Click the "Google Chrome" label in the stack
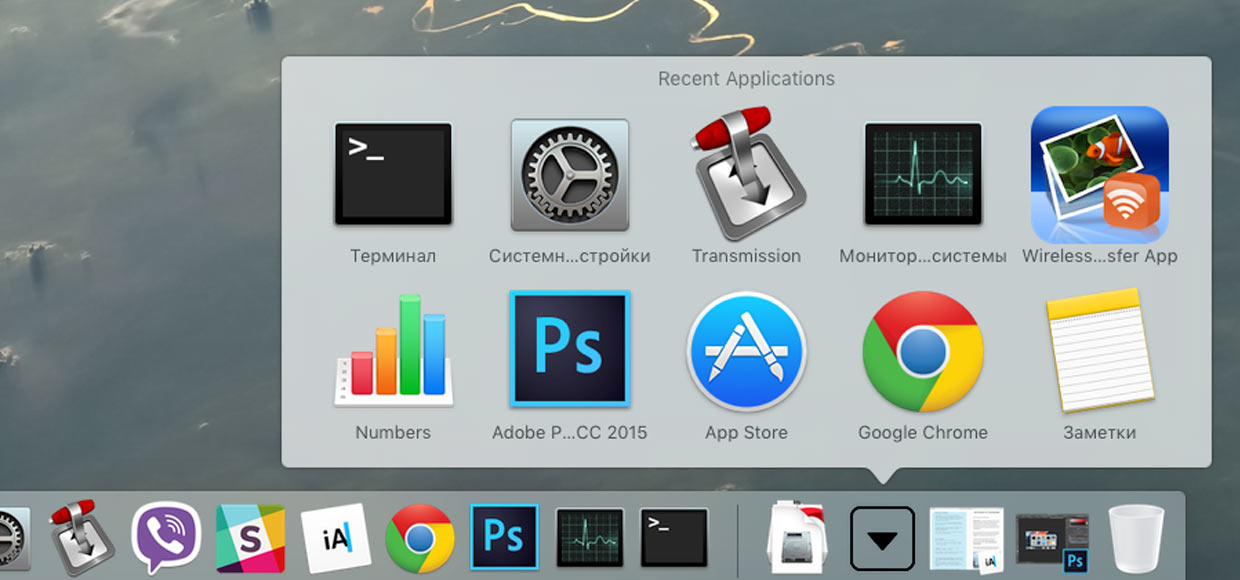This screenshot has width=1240, height=580. [923, 433]
